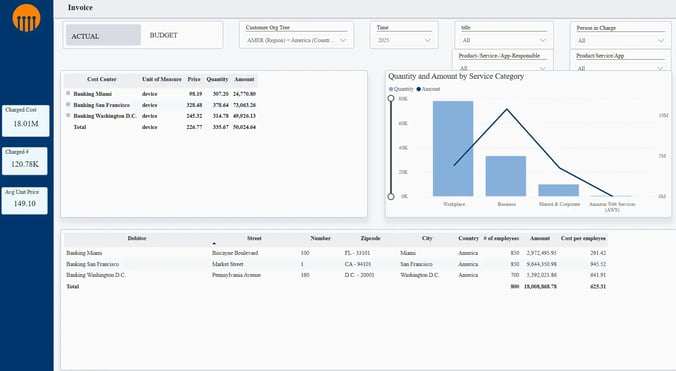Toggle Amount legend item in chart

[429, 89]
